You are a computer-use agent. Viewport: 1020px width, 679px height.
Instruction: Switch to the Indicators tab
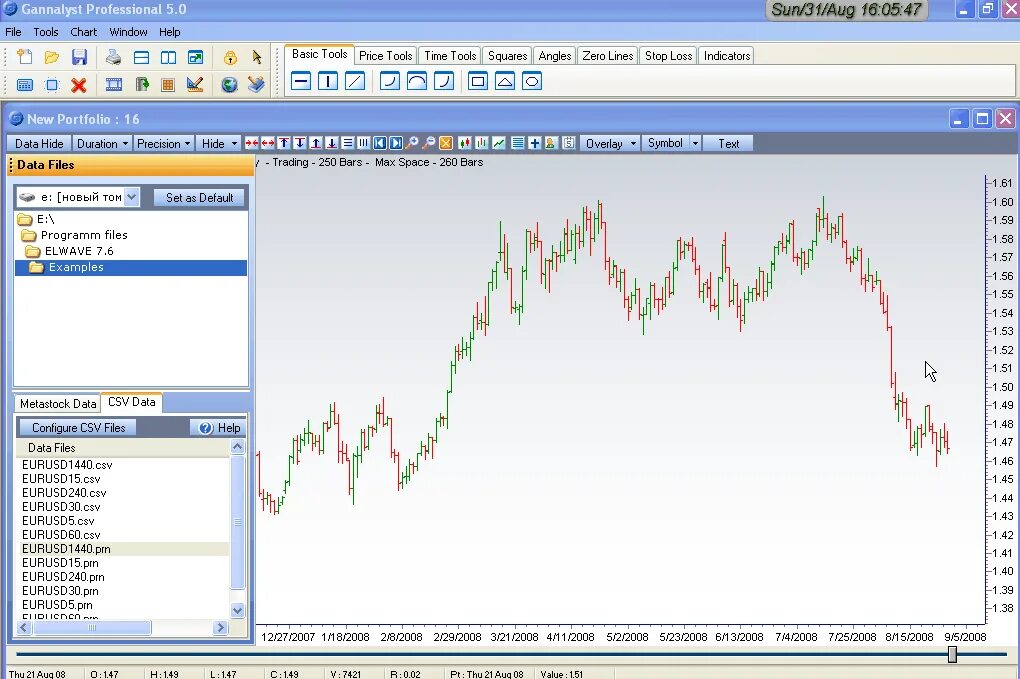point(727,56)
